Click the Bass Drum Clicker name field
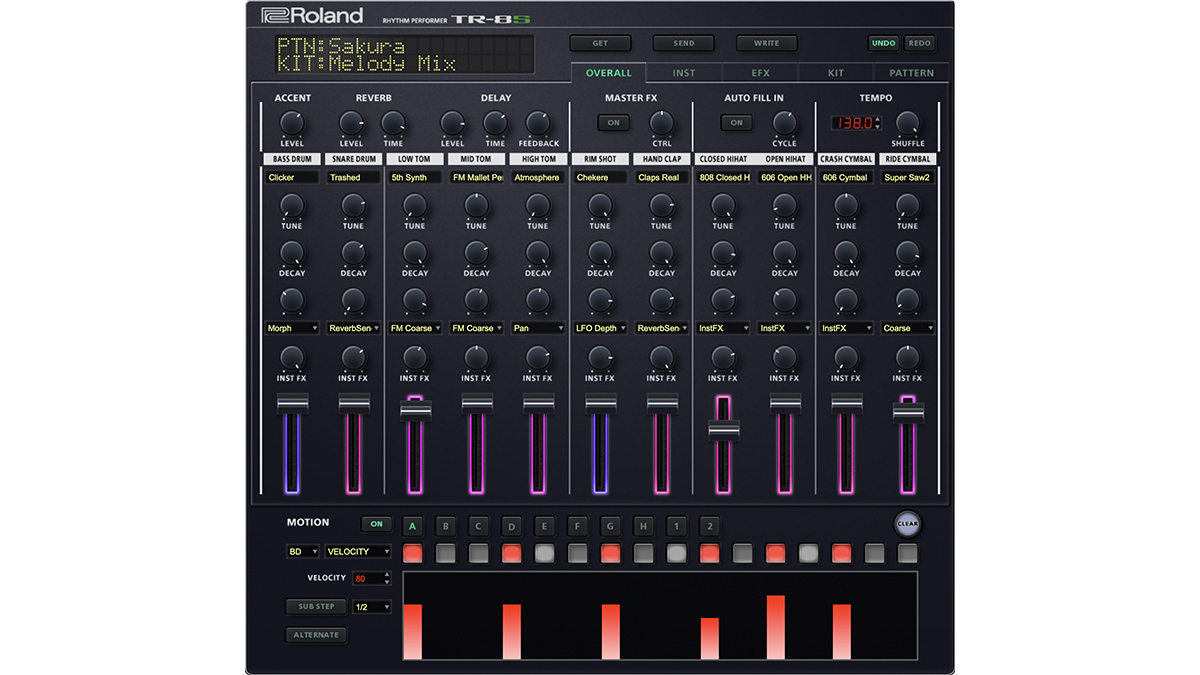The width and height of the screenshot is (1200, 675). 292,177
